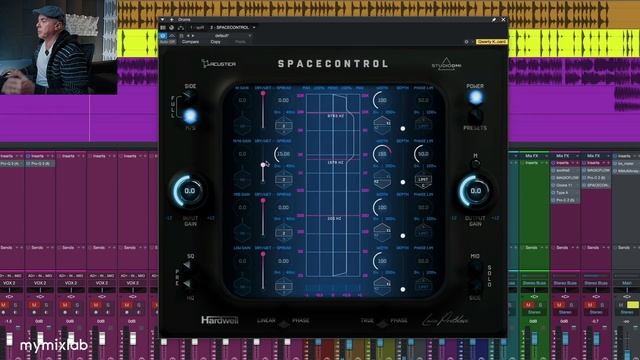The height and width of the screenshot is (360, 640).
Task: Open dropdown arrow beside SPACECONTROL tab
Action: coord(254,28)
